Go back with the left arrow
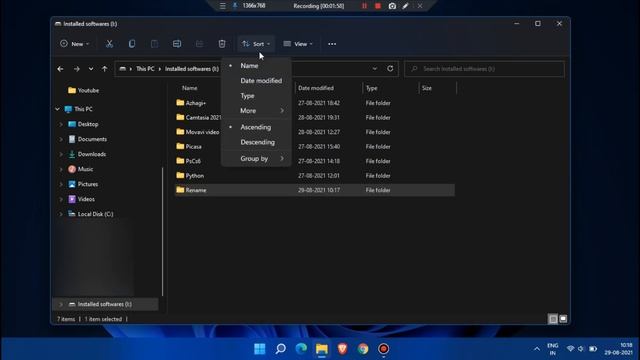Screen dimensions: 640x360 [60, 69]
